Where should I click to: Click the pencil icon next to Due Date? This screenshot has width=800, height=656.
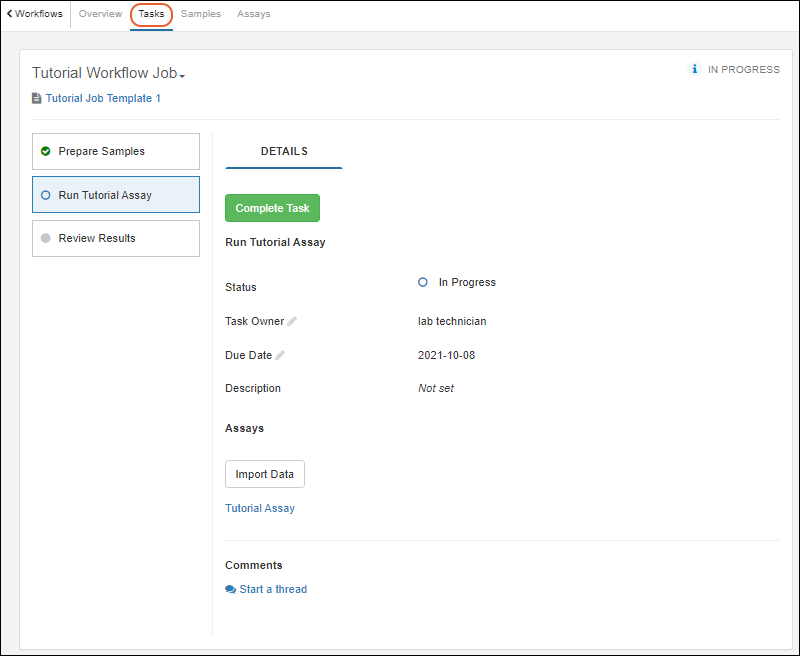(x=280, y=356)
